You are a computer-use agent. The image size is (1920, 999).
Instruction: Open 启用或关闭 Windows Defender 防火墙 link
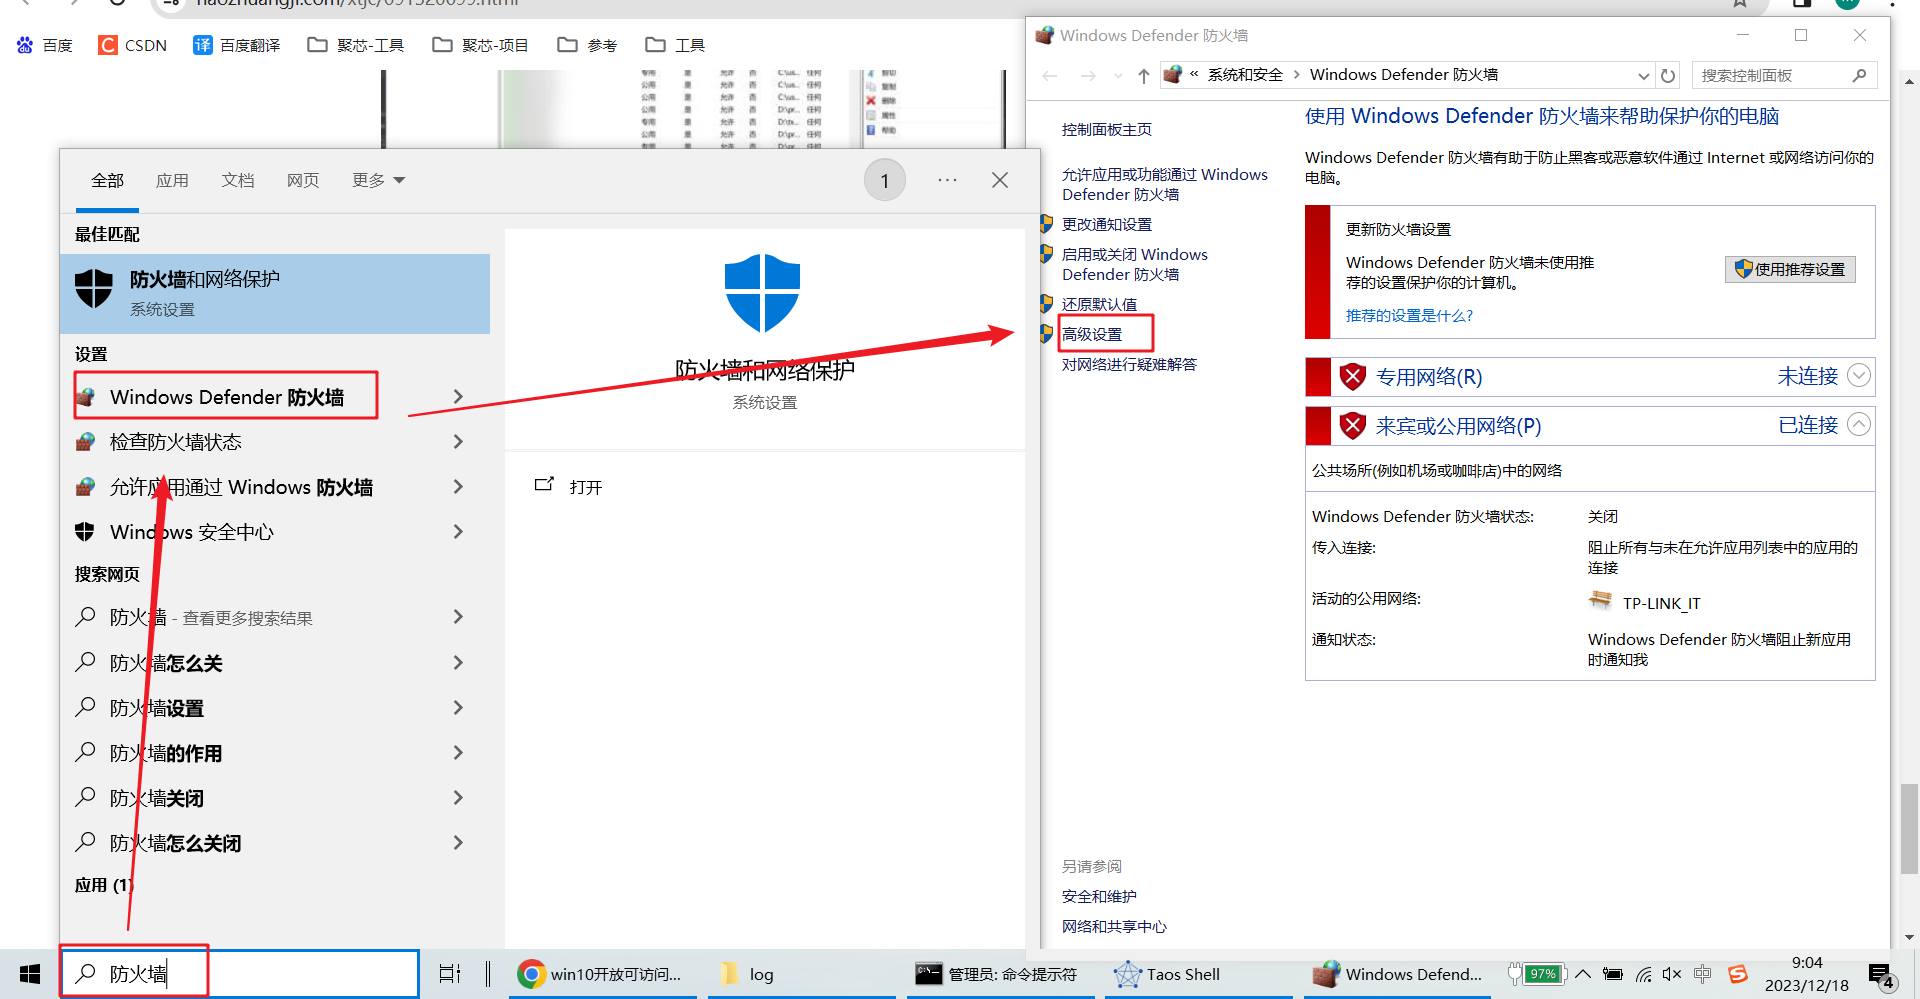pyautogui.click(x=1135, y=264)
